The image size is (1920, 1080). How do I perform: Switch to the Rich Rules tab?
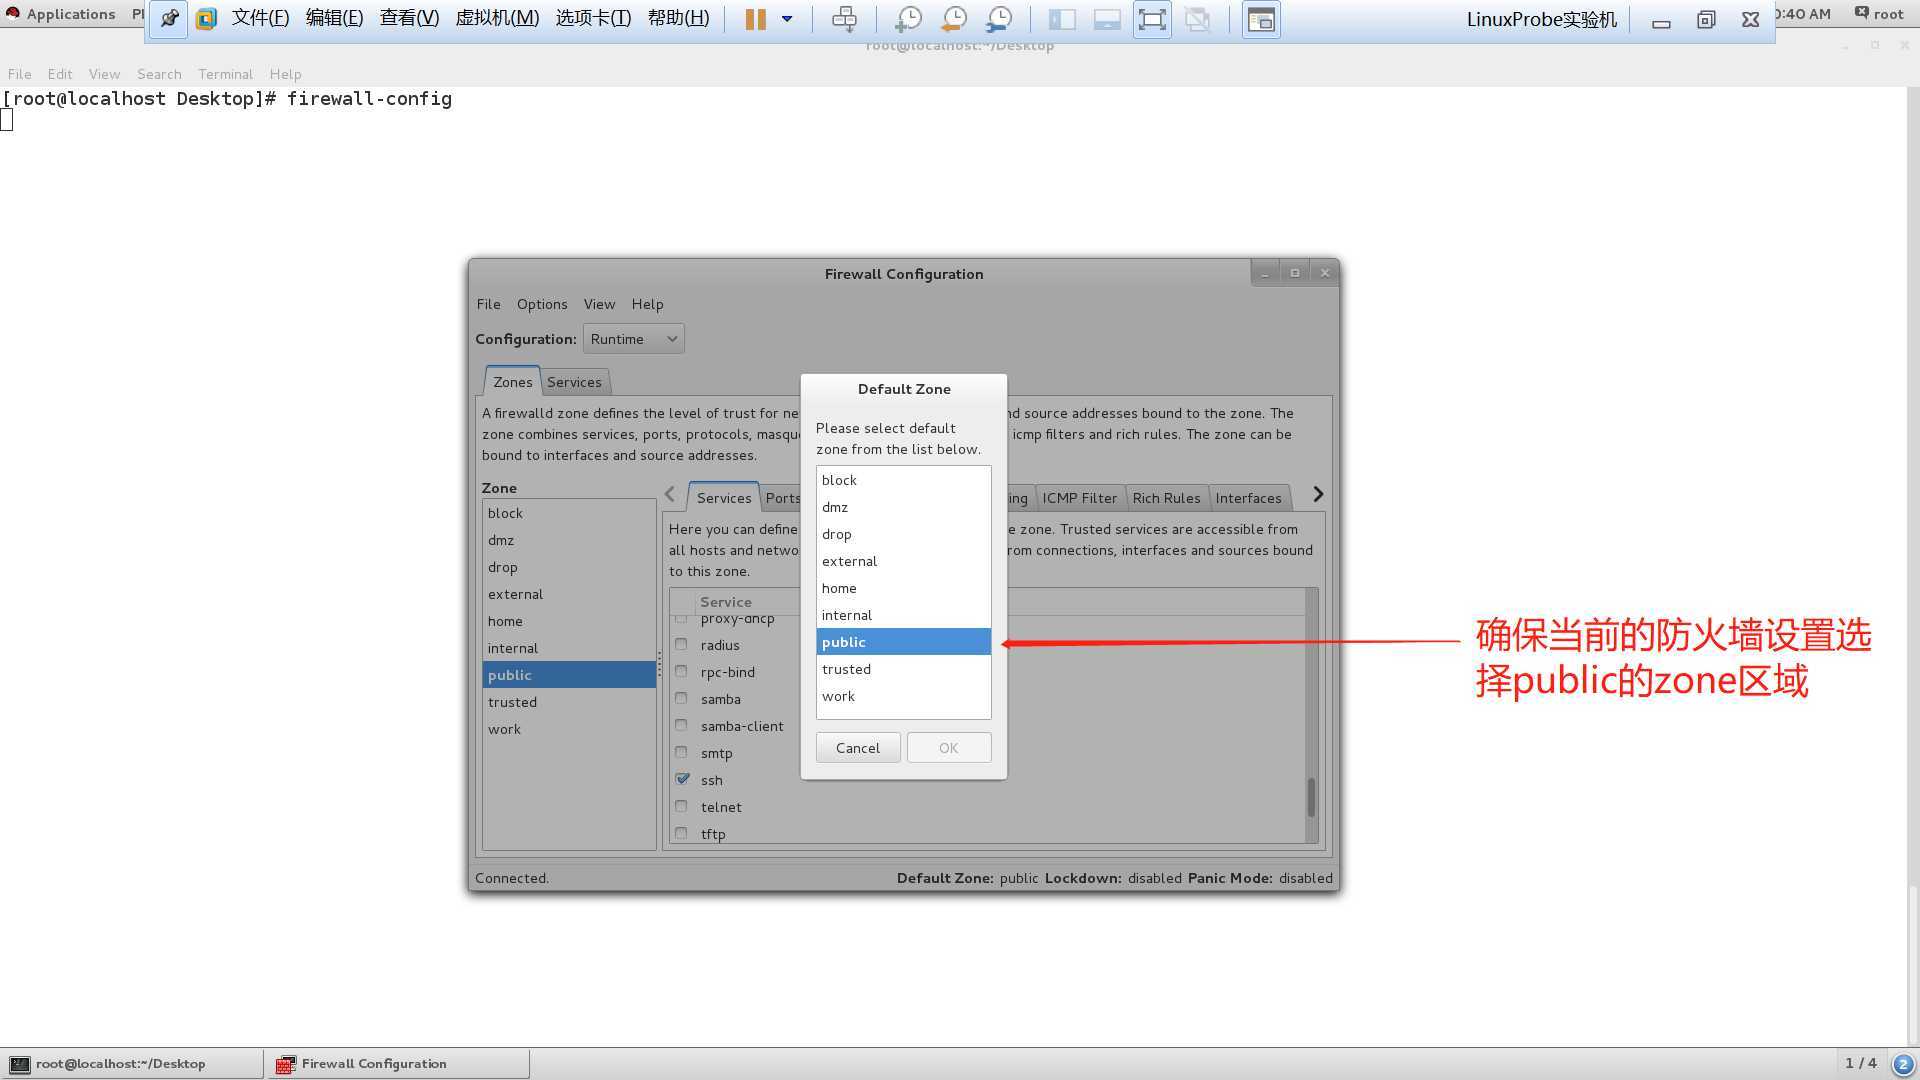click(1166, 498)
